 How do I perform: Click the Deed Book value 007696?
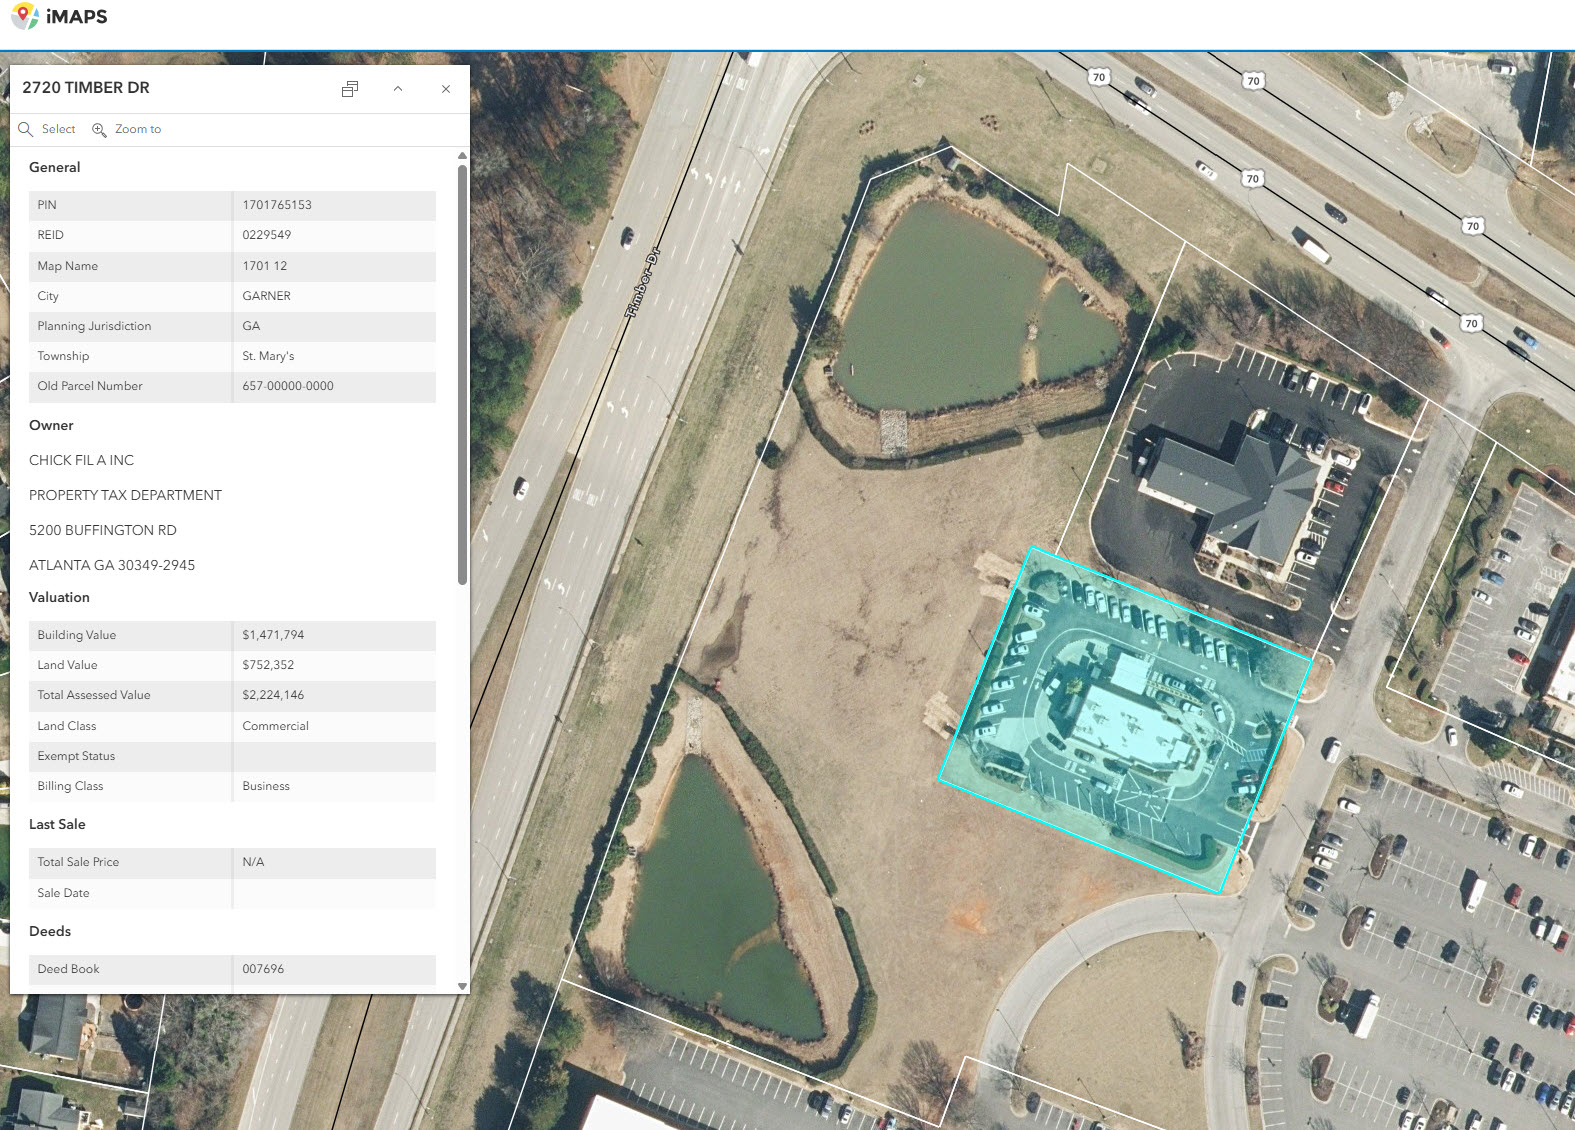pos(263,969)
